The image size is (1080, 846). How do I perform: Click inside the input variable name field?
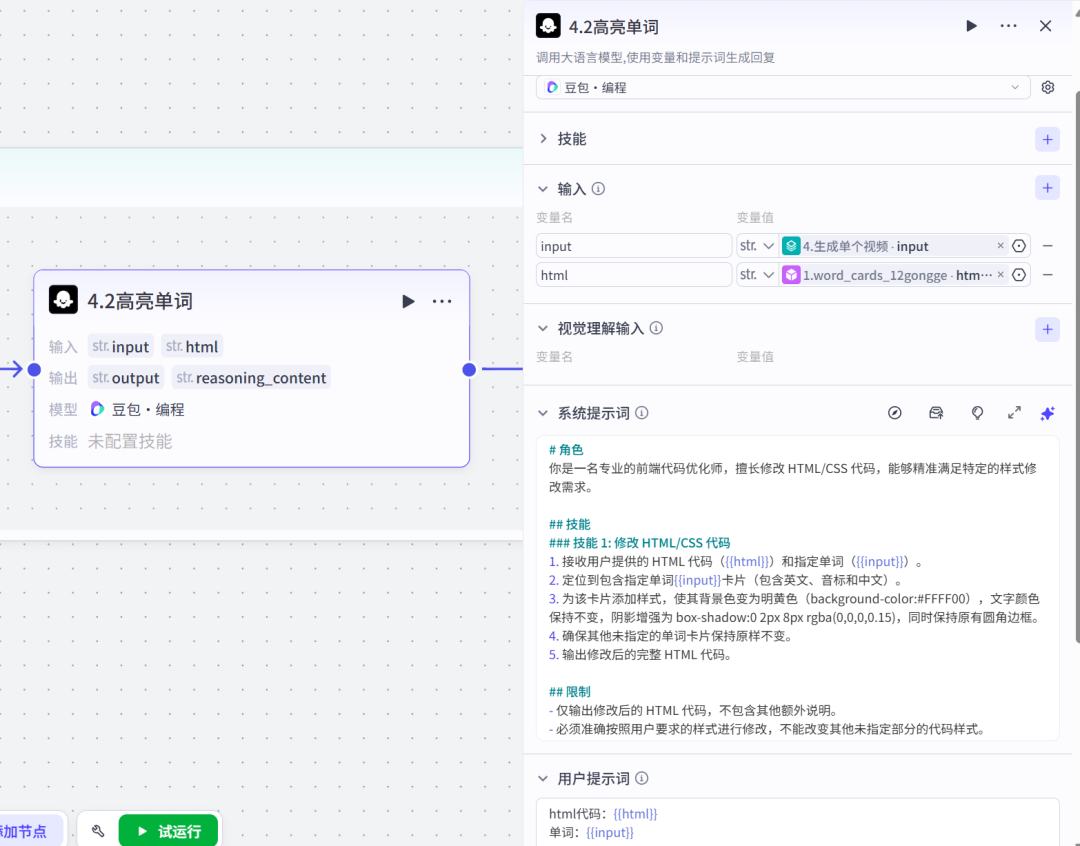pyautogui.click(x=633, y=245)
